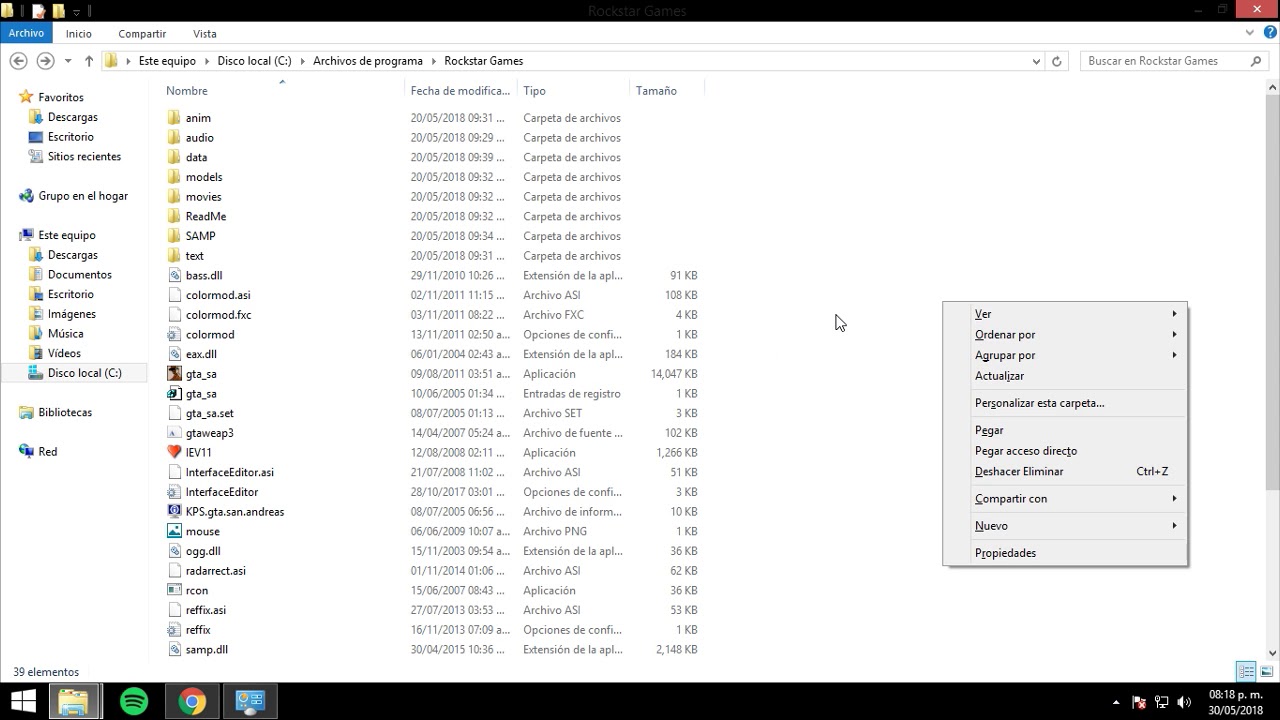Image resolution: width=1280 pixels, height=720 pixels.
Task: Open the Control Panel taskbar icon
Action: coord(249,701)
